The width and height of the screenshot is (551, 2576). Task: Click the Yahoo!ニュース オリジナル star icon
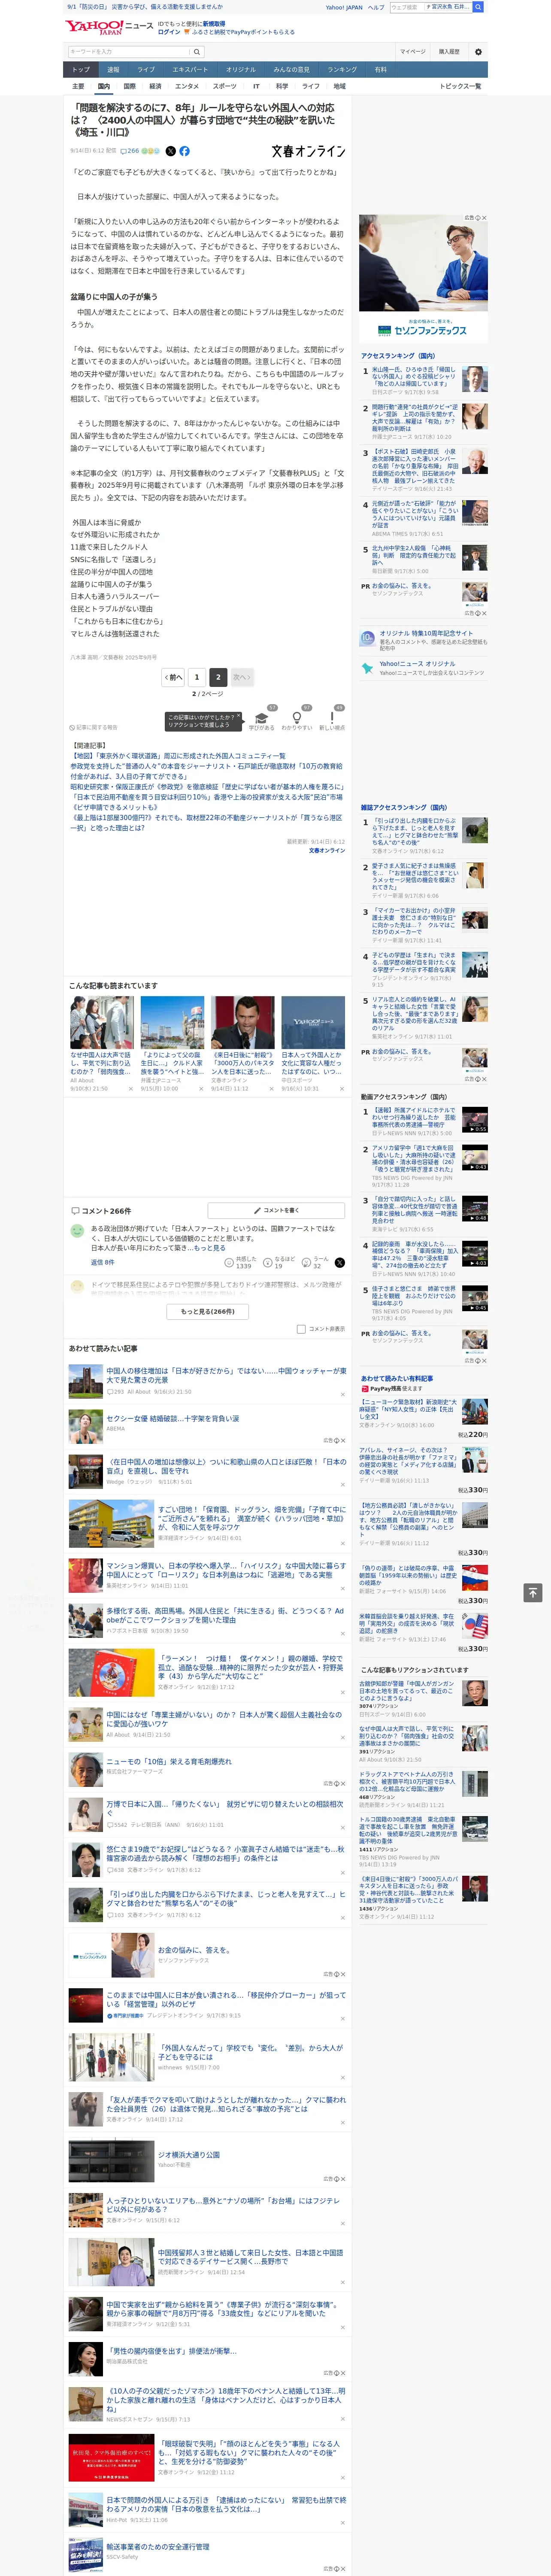368,668
